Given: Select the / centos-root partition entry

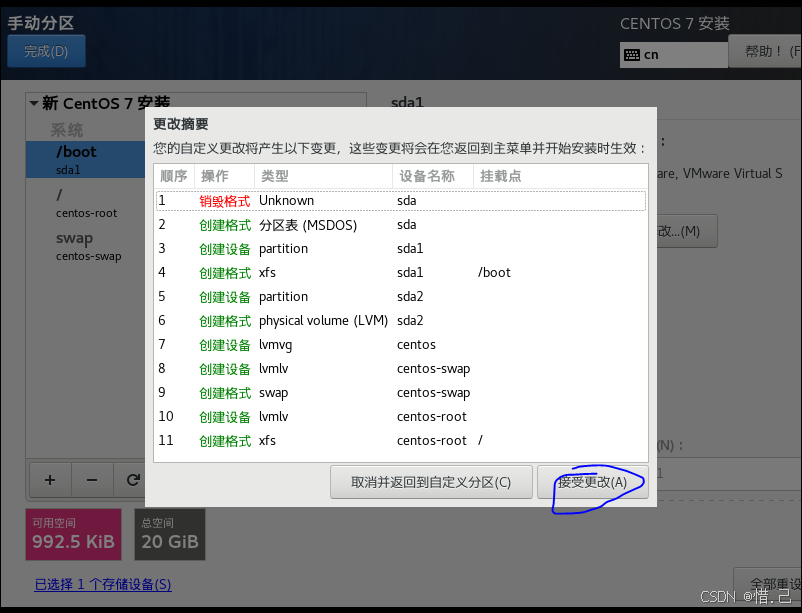Looking at the screenshot, I should point(85,203).
